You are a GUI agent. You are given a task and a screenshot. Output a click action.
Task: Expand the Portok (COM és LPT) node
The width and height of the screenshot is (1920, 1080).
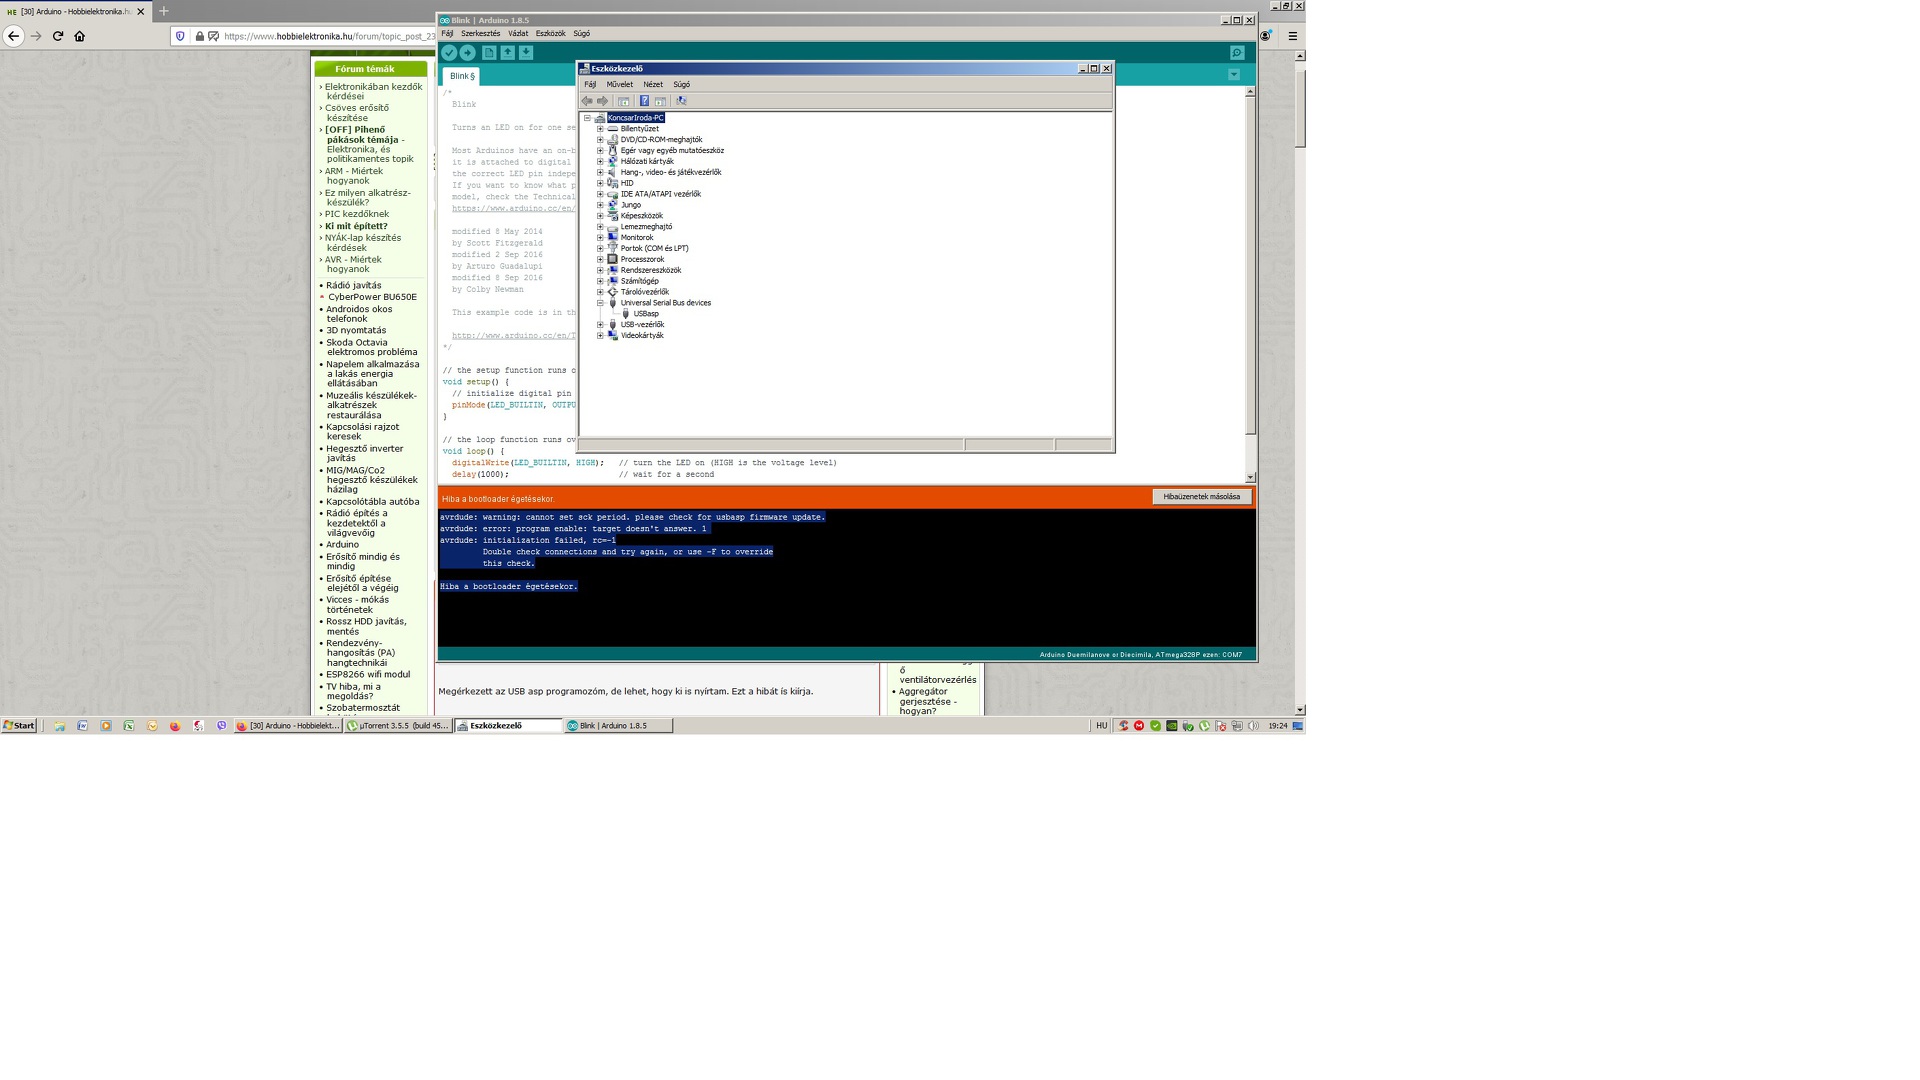(x=600, y=249)
